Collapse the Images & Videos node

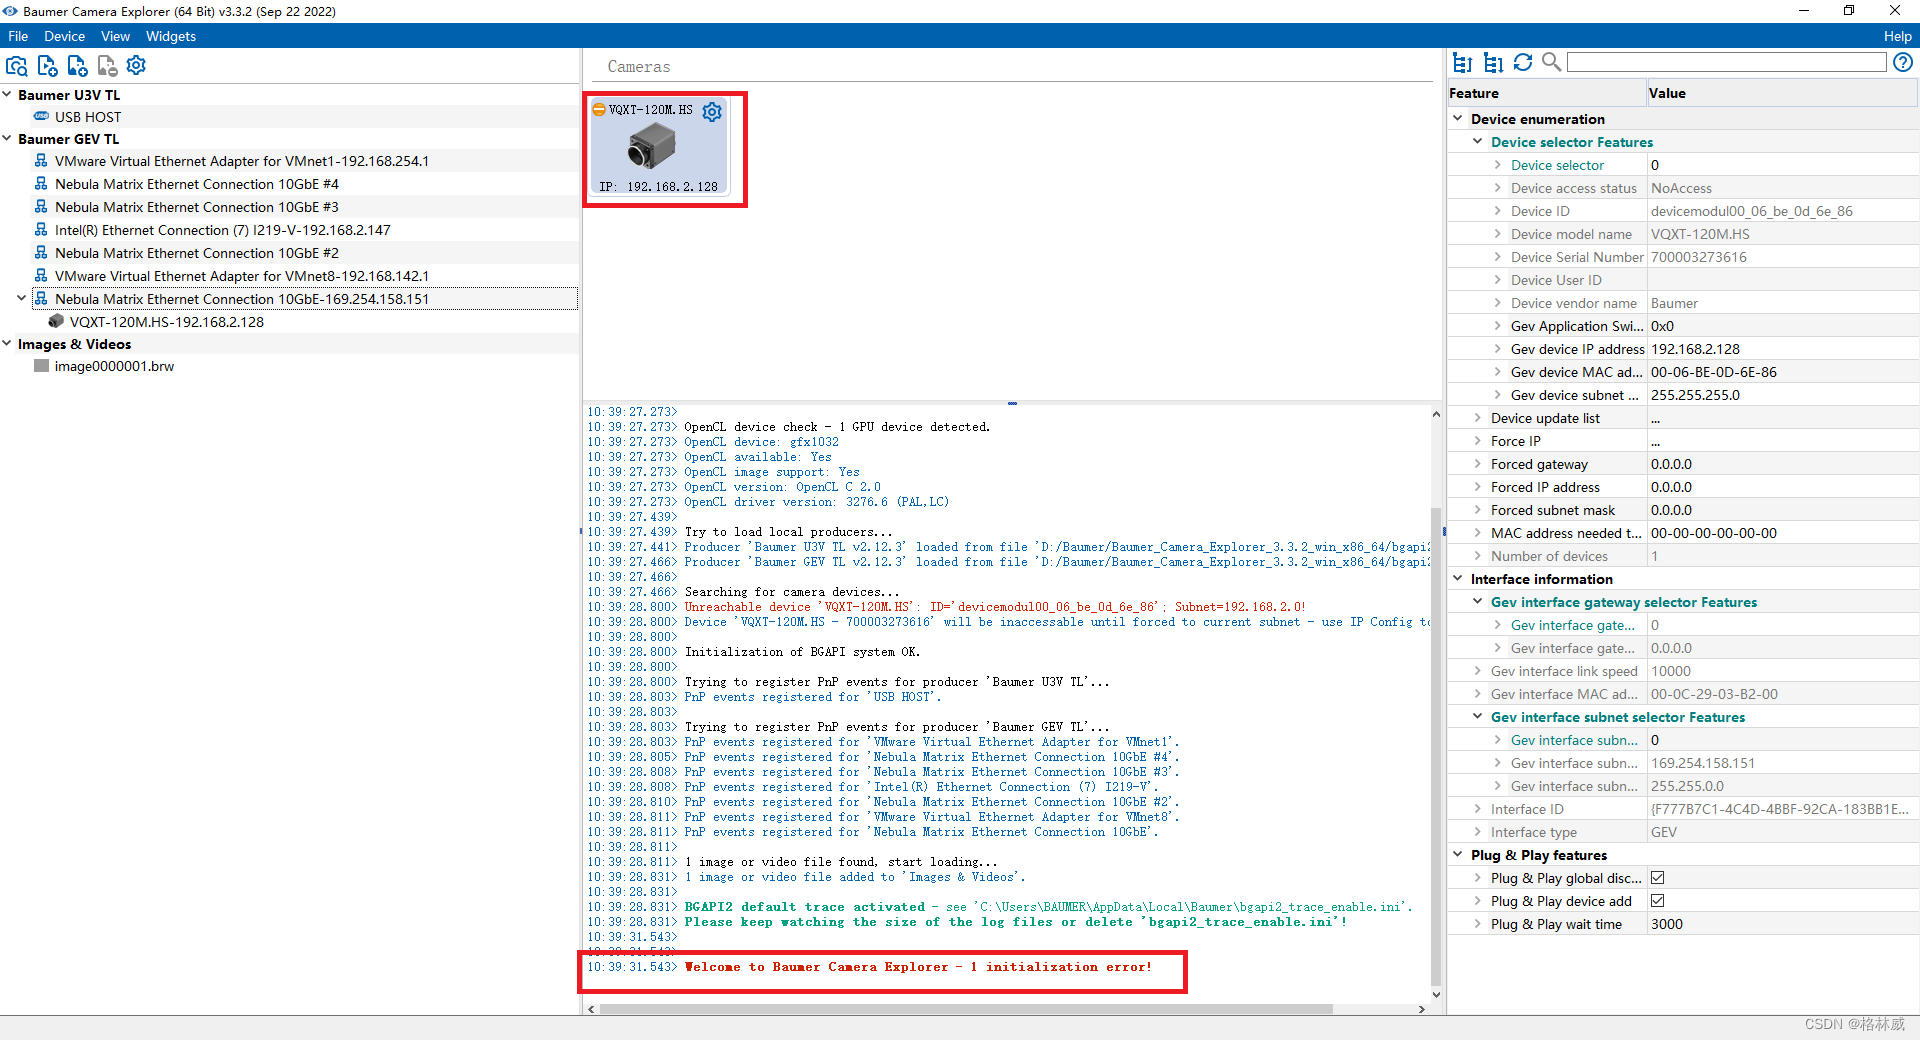click(x=7, y=344)
